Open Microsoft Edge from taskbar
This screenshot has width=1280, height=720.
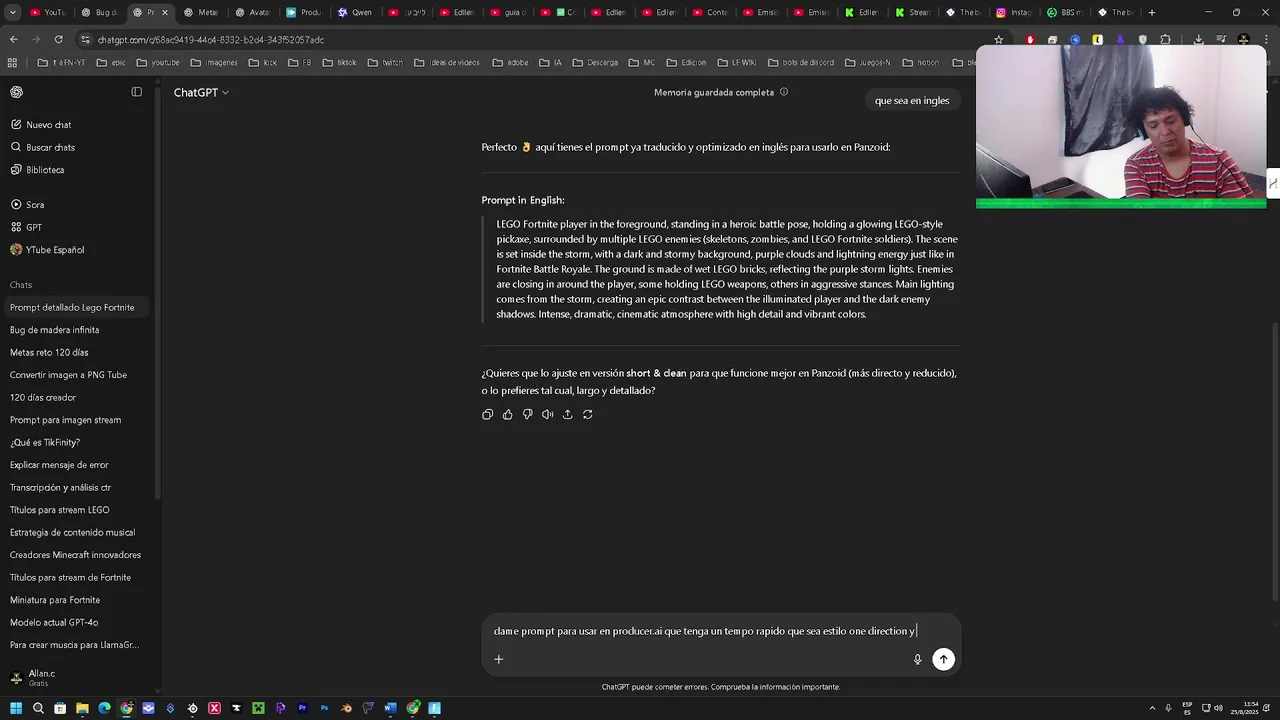104,708
